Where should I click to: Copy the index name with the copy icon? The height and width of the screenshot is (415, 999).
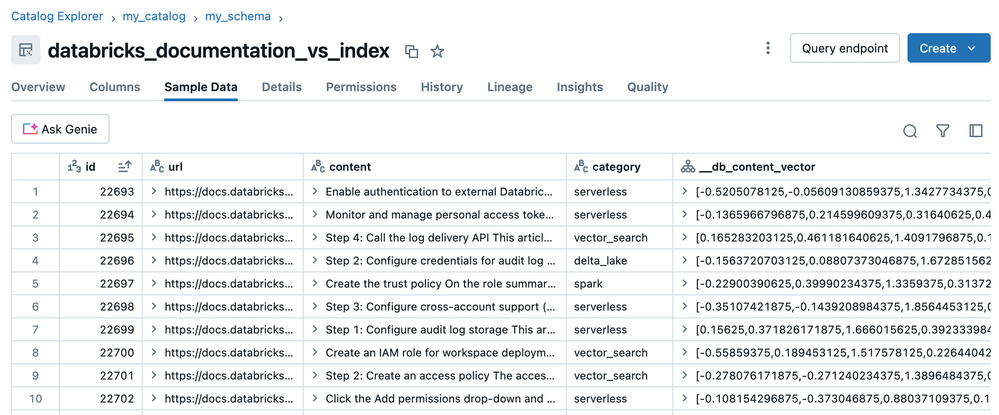point(412,52)
